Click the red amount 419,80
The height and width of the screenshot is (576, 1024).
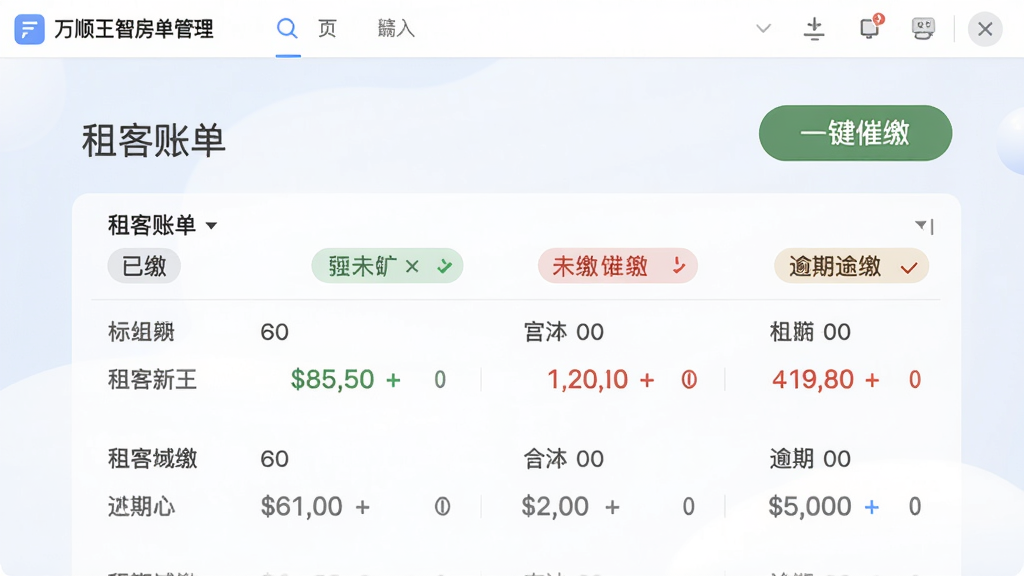(x=813, y=379)
